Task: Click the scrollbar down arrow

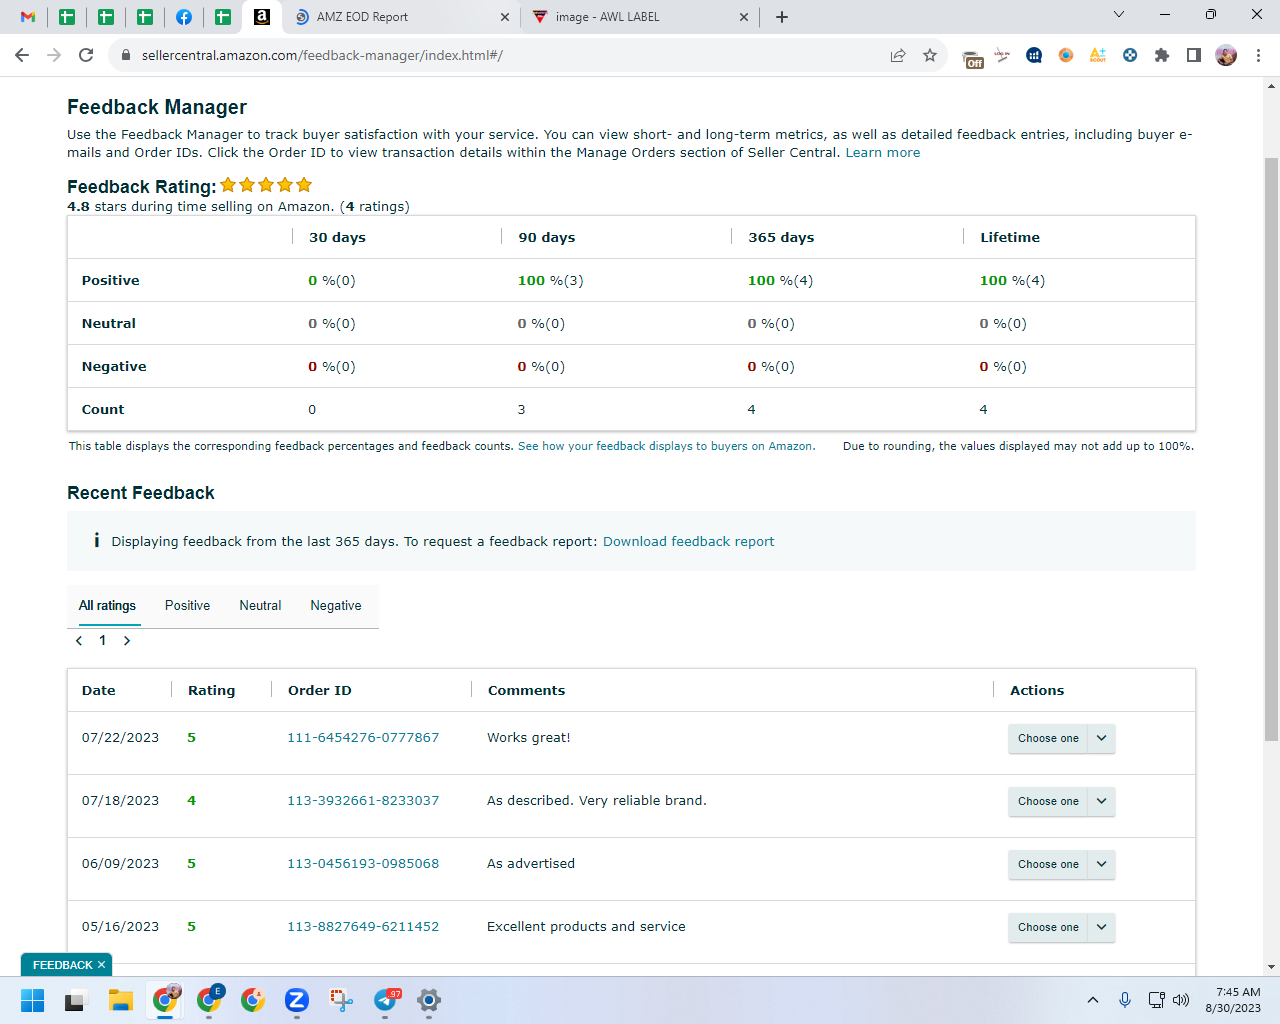Action: 1271,967
